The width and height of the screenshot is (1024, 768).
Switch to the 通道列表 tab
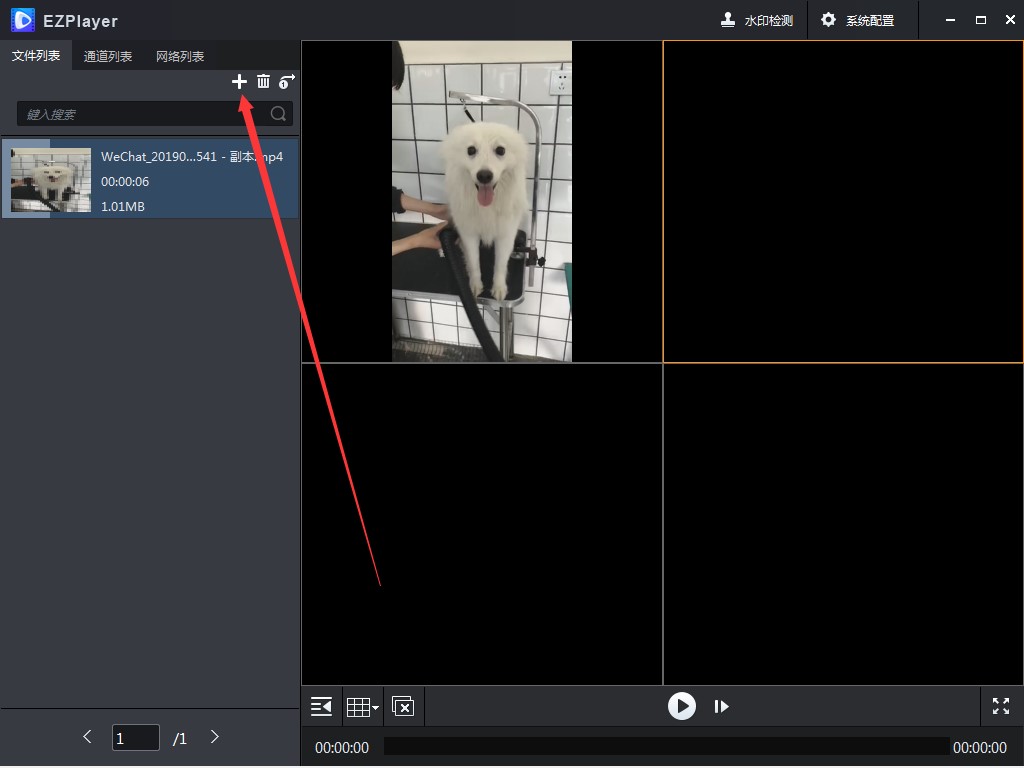pos(108,56)
